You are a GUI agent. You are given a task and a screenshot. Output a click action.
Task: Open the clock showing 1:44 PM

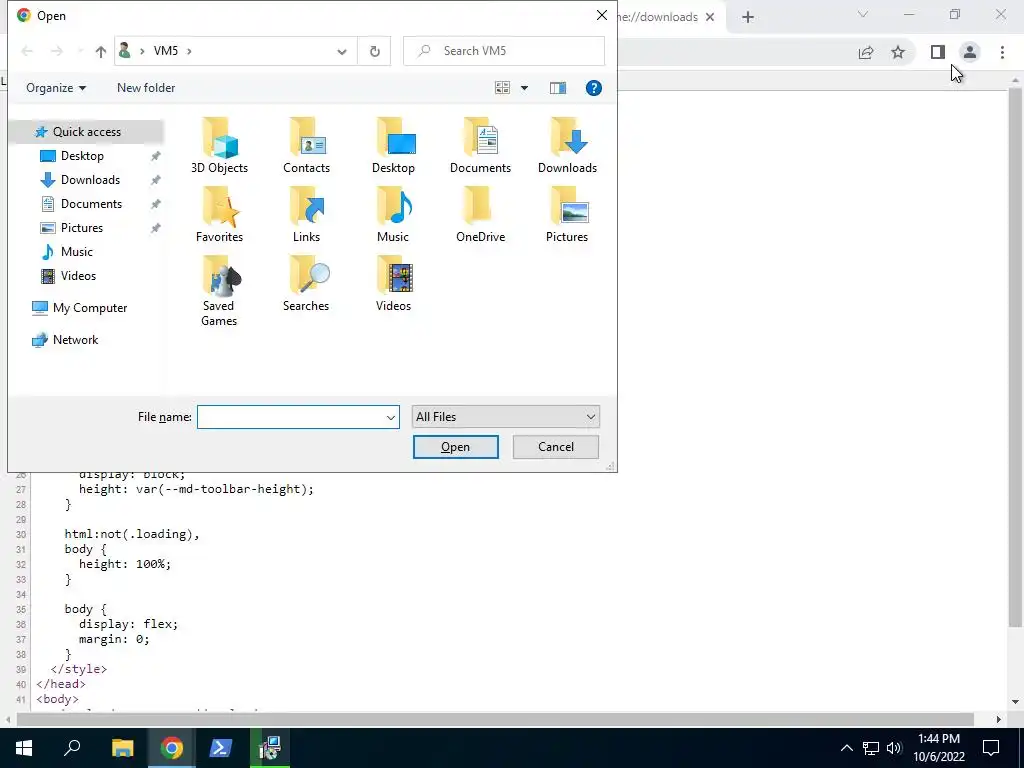(x=938, y=748)
